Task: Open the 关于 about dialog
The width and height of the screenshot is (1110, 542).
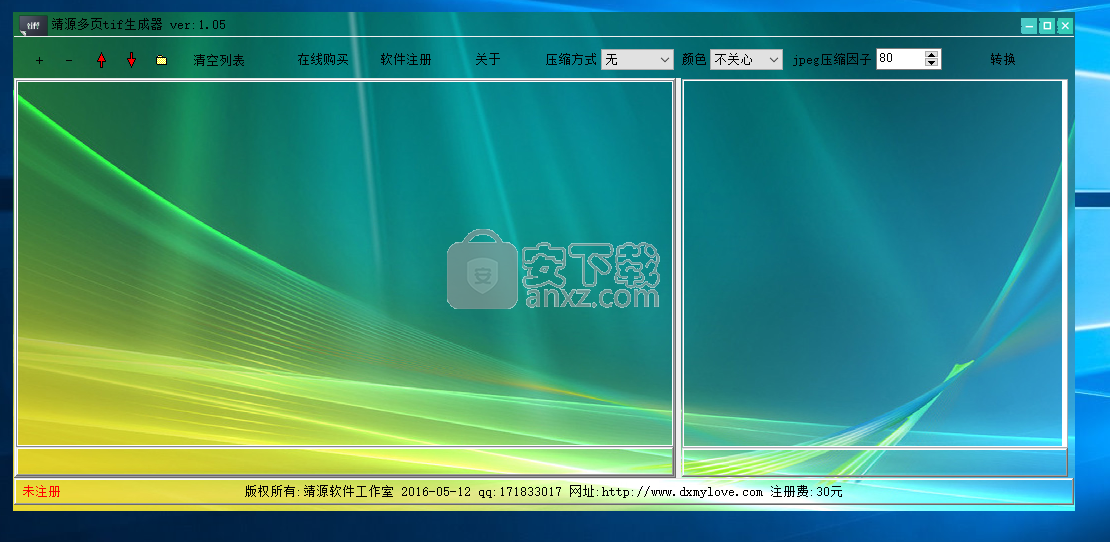Action: click(x=488, y=59)
